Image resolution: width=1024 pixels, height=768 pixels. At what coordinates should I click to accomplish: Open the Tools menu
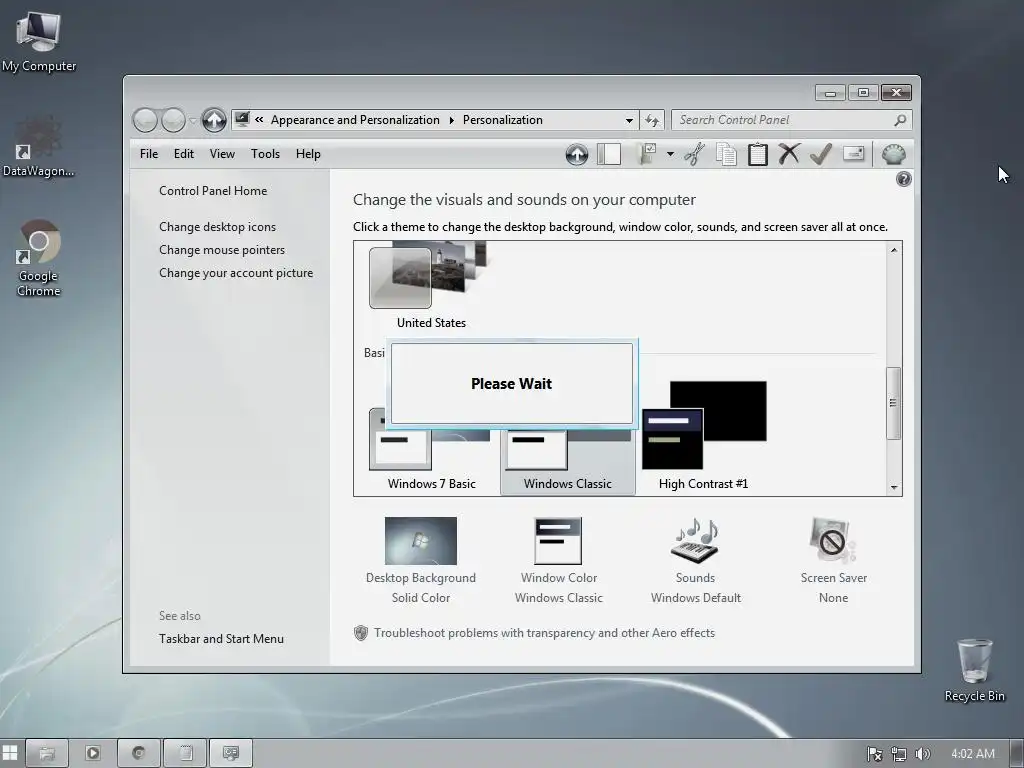point(265,154)
